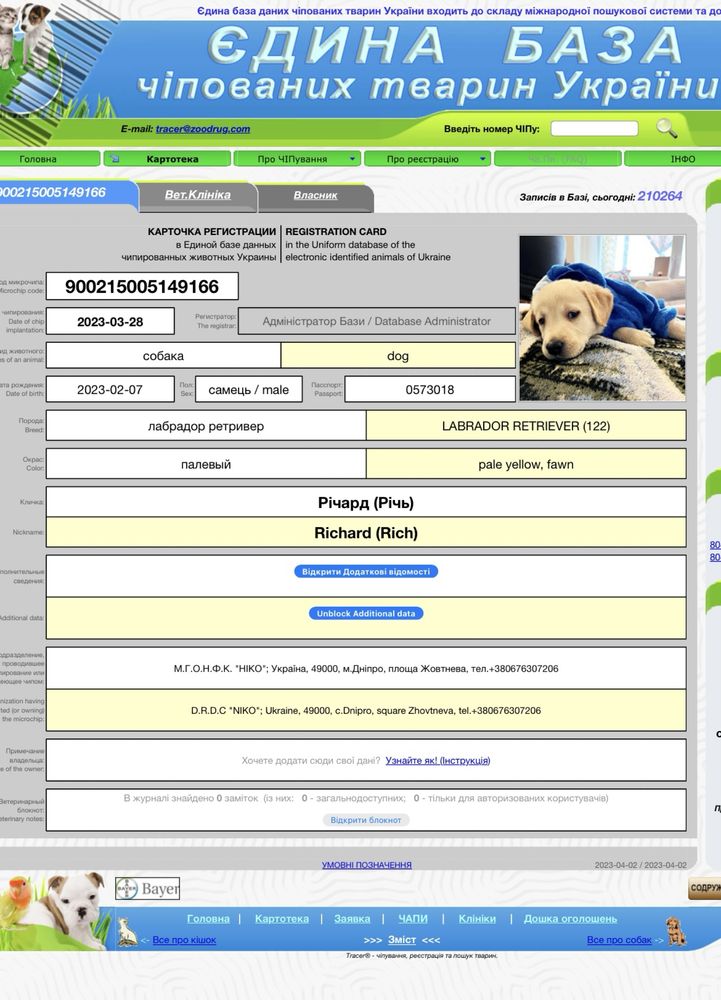
Task: Open the Все про собак link
Action: [619, 939]
